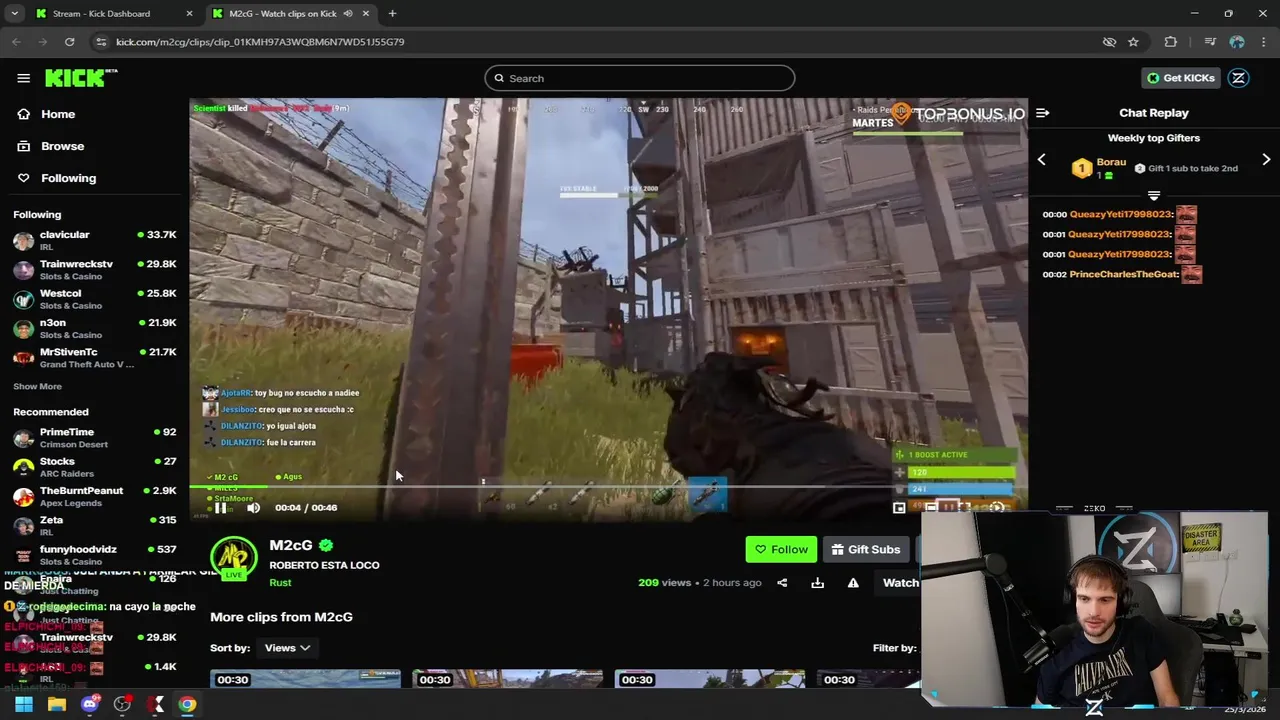Open TheBurntPeanut recommended channel
The width and height of the screenshot is (1280, 720).
(95, 496)
